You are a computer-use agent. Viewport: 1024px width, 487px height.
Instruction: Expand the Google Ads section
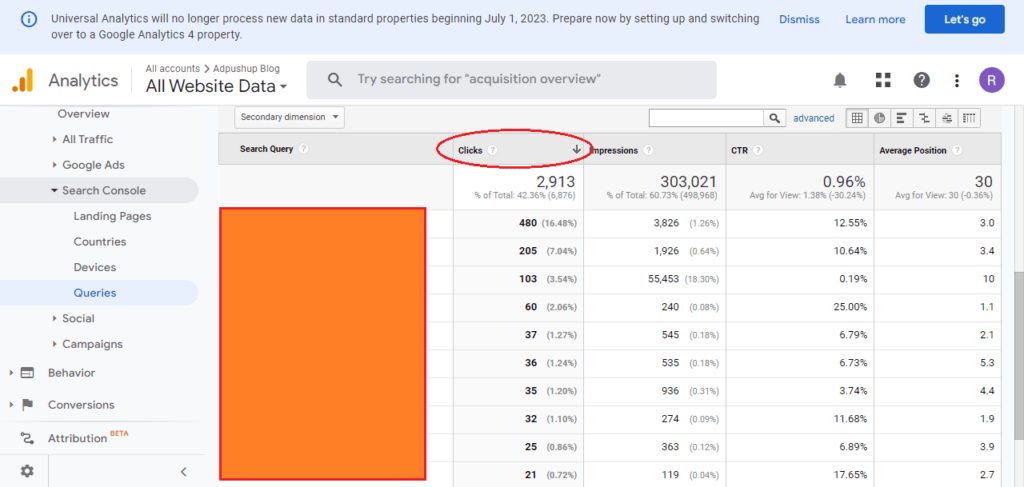93,165
